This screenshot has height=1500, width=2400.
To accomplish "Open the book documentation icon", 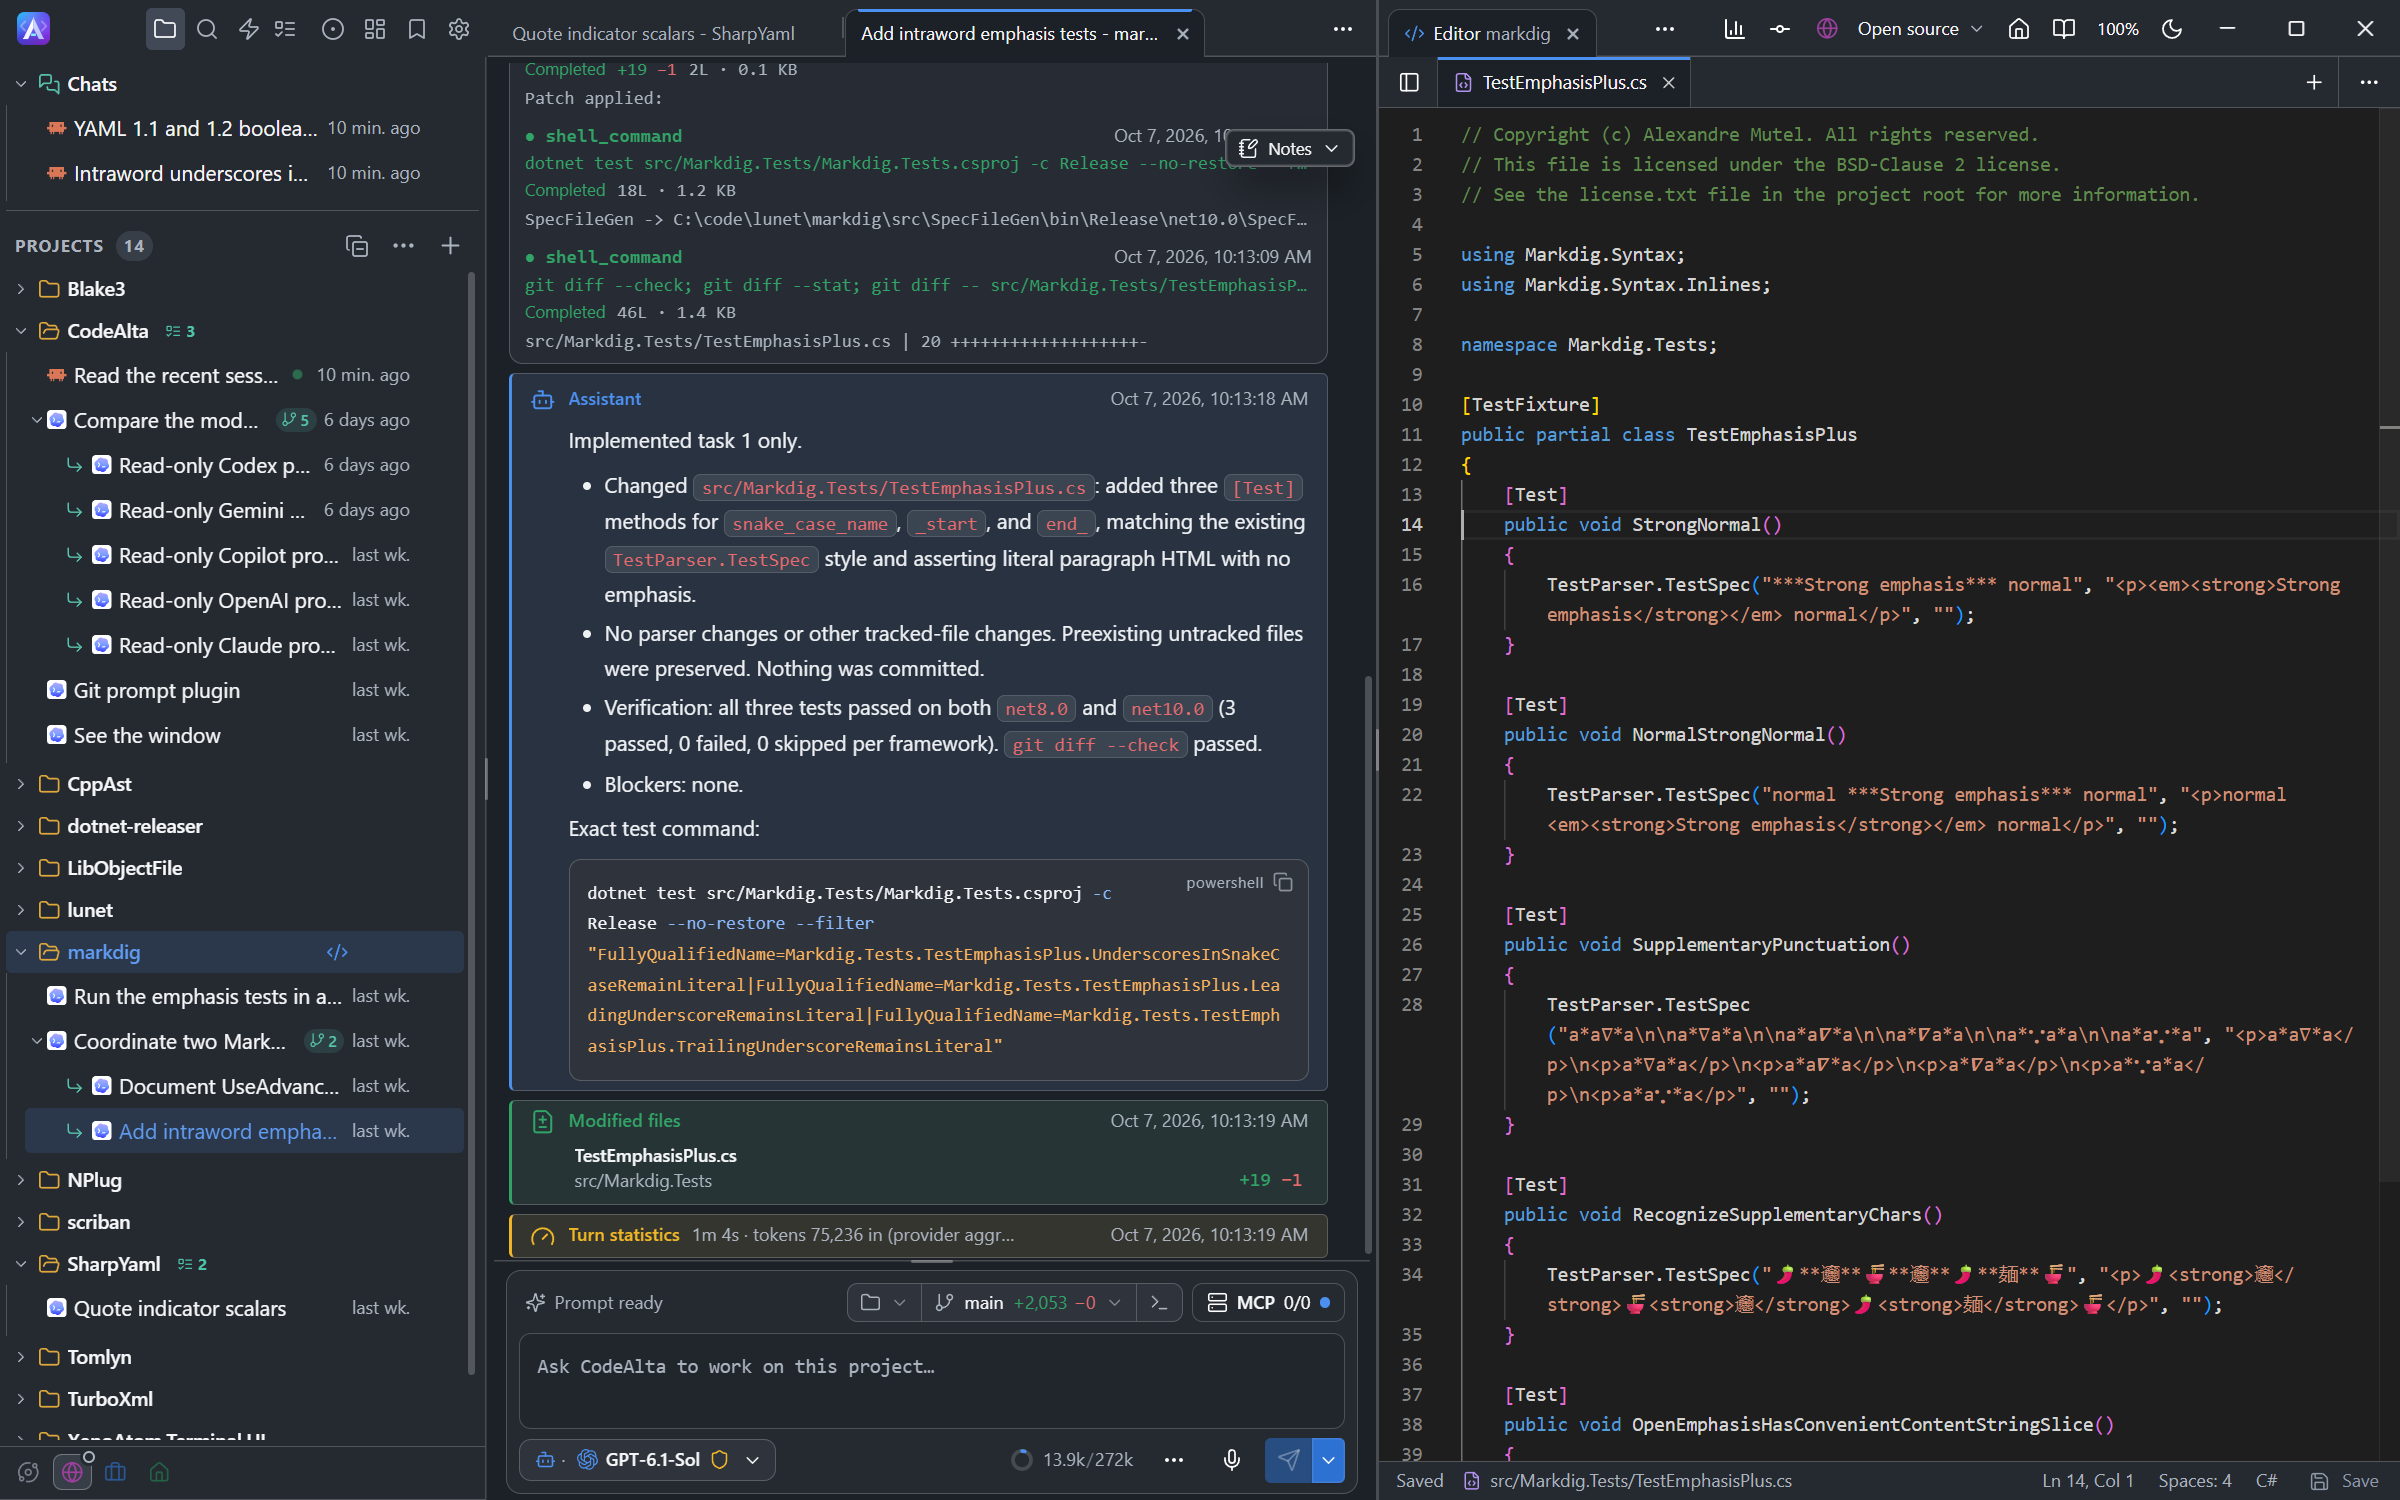I will coord(2064,29).
